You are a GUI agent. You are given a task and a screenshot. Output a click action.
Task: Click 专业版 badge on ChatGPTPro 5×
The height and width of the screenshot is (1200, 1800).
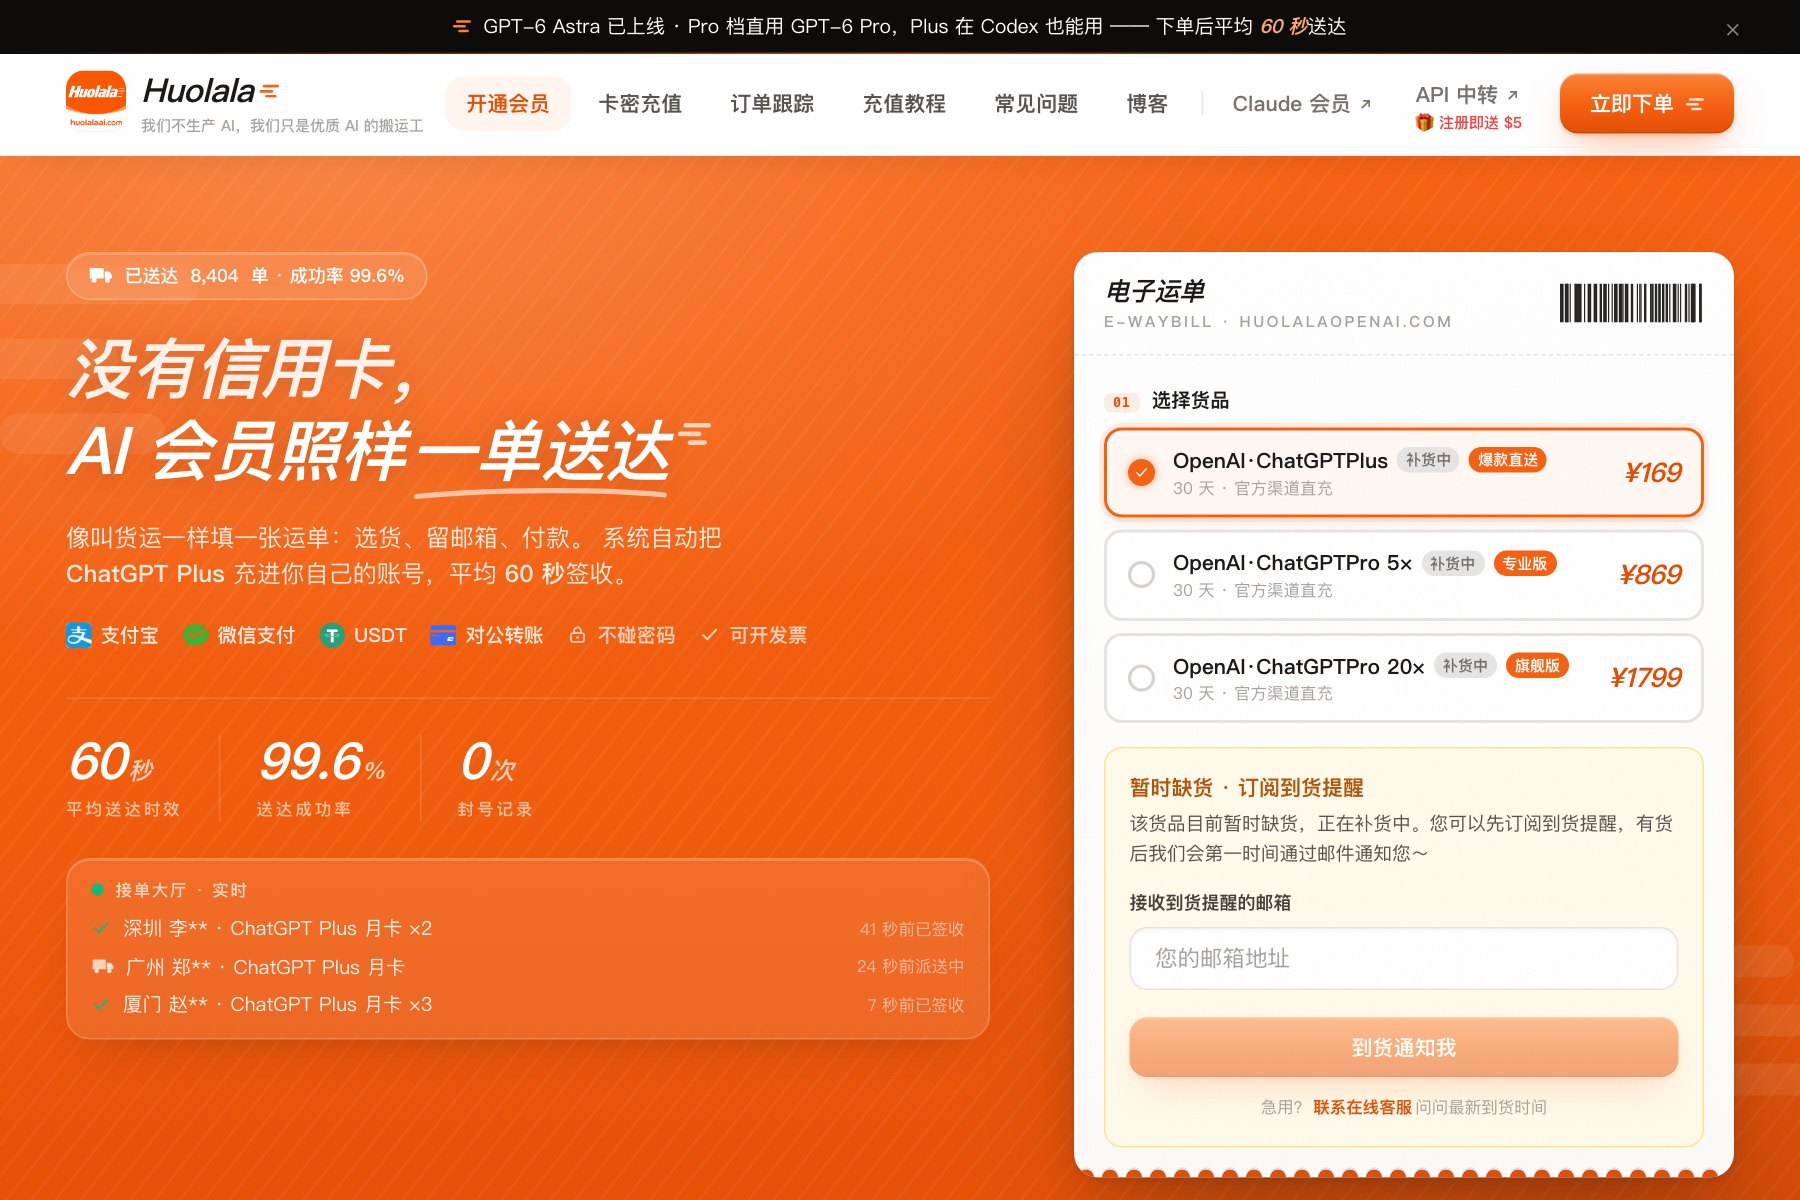tap(1524, 563)
